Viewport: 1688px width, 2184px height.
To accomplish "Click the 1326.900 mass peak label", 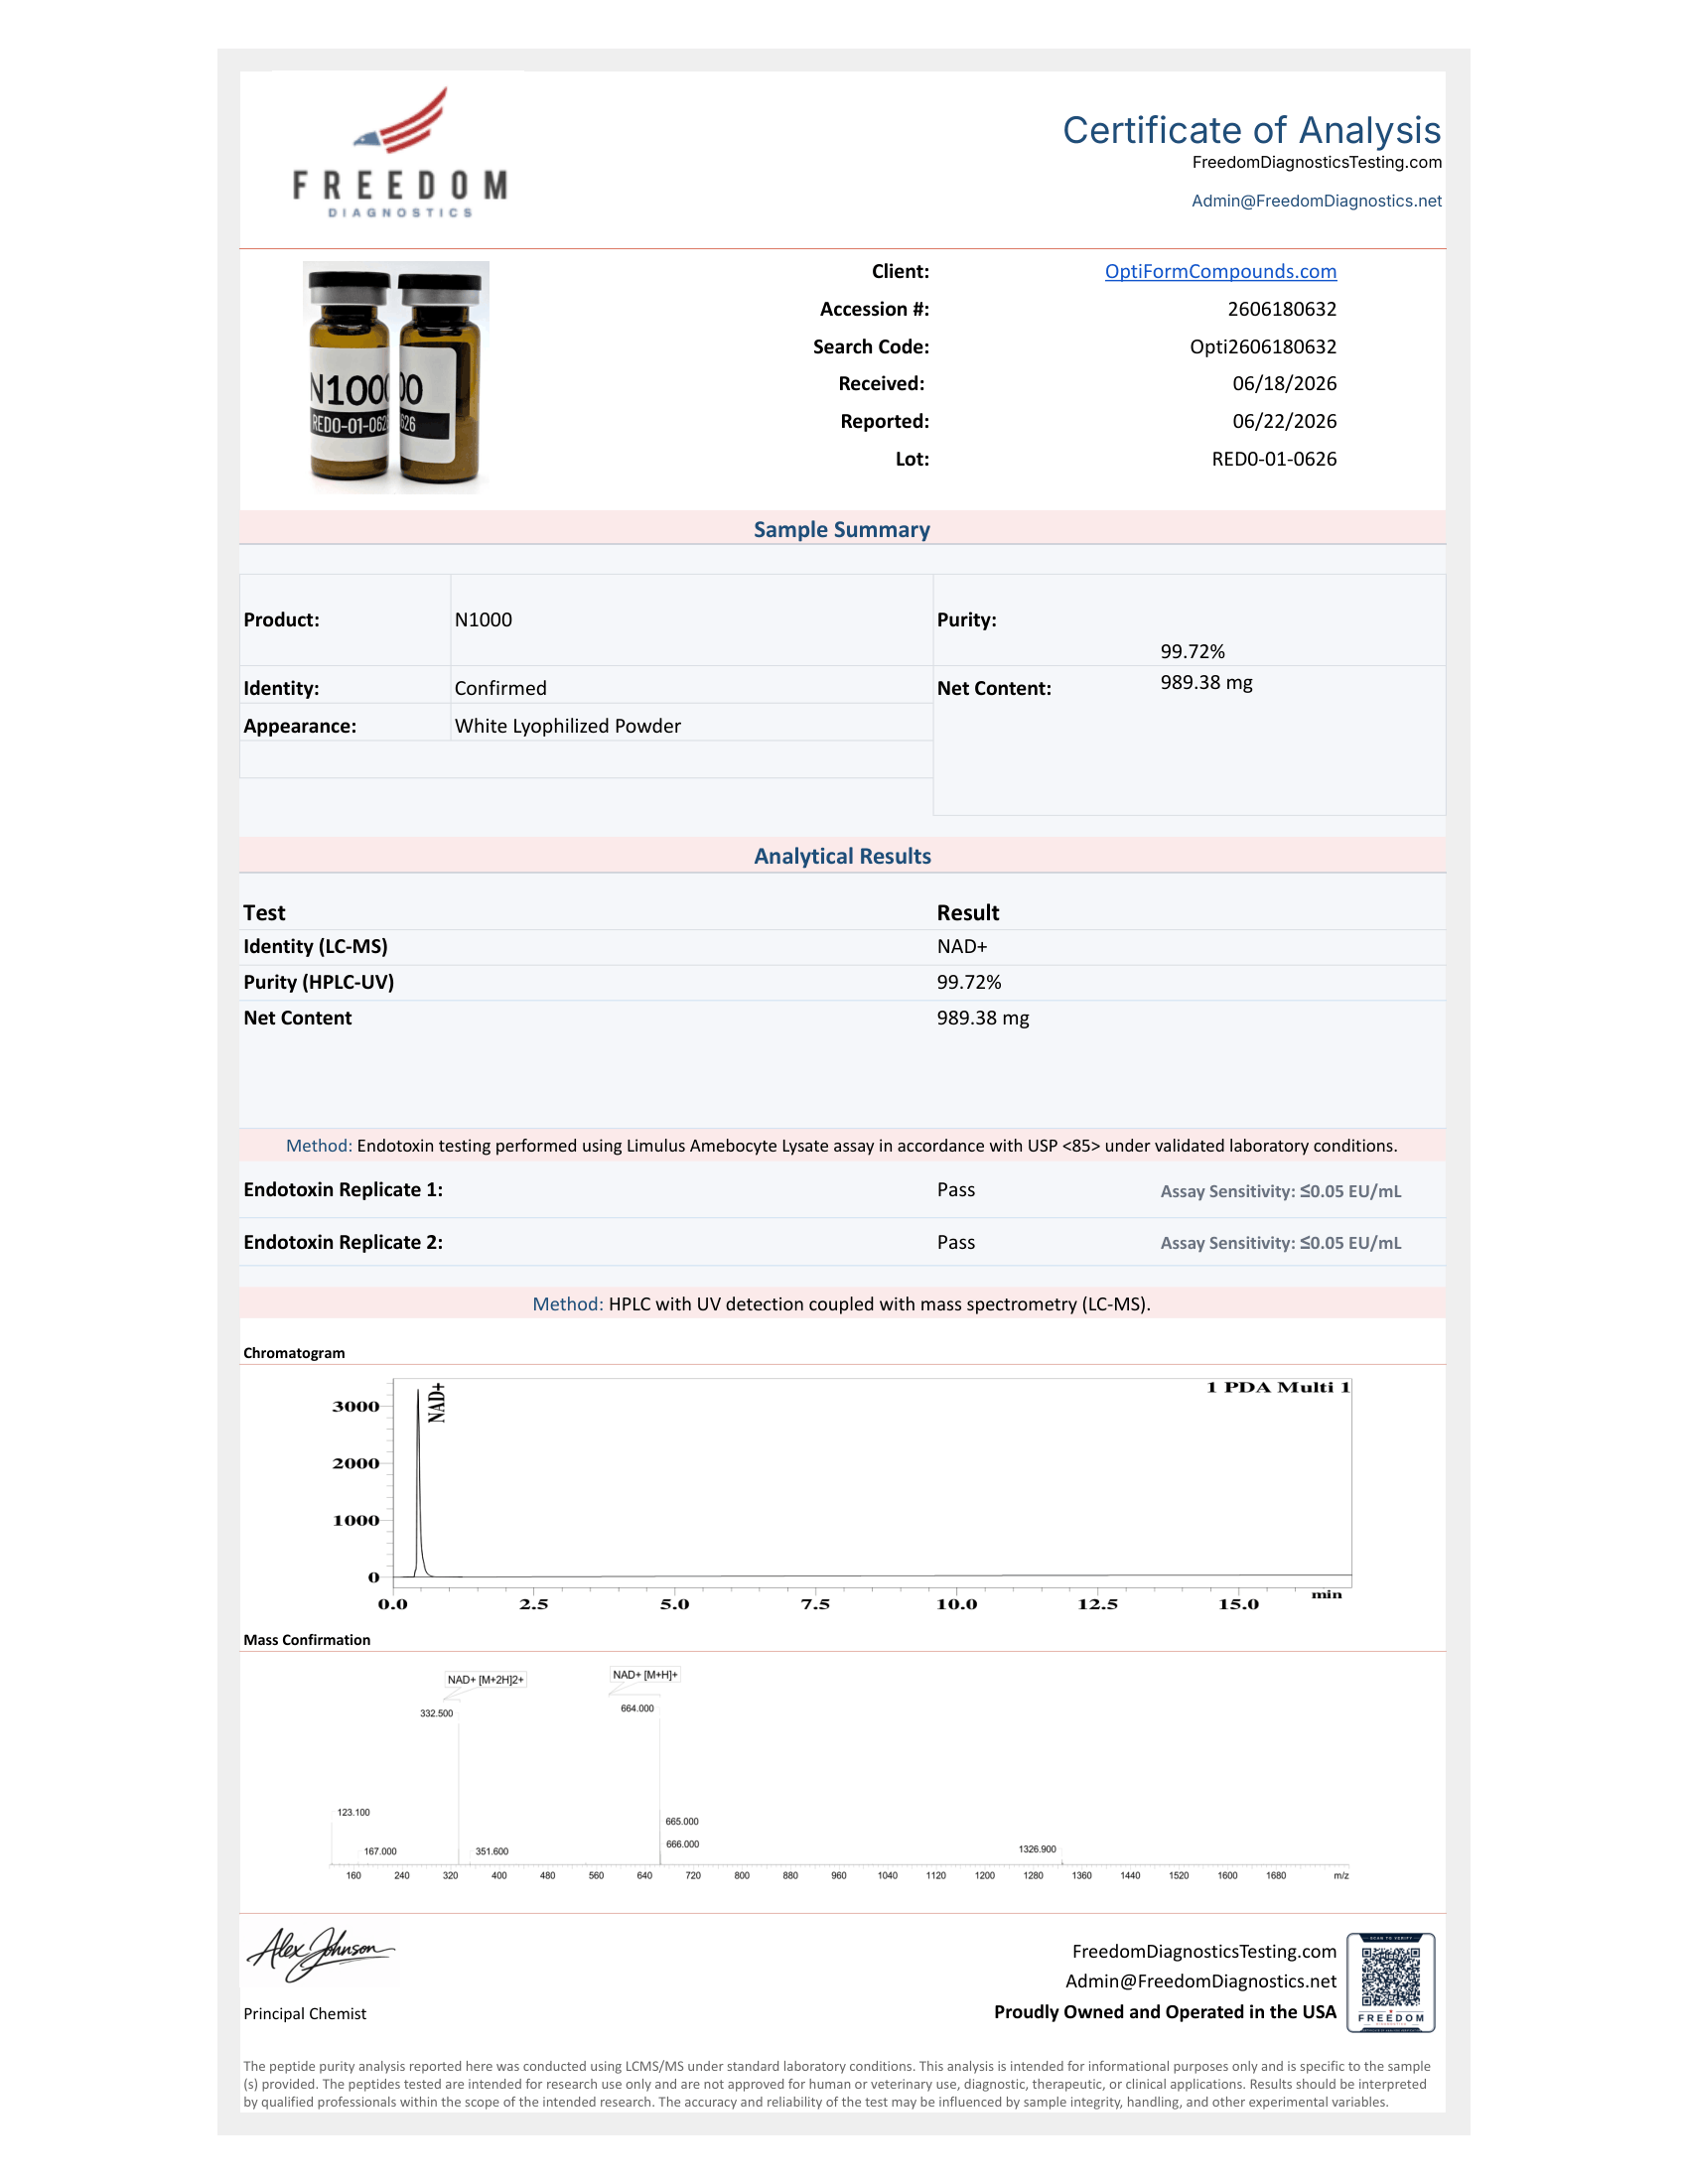I will click(x=1037, y=1849).
